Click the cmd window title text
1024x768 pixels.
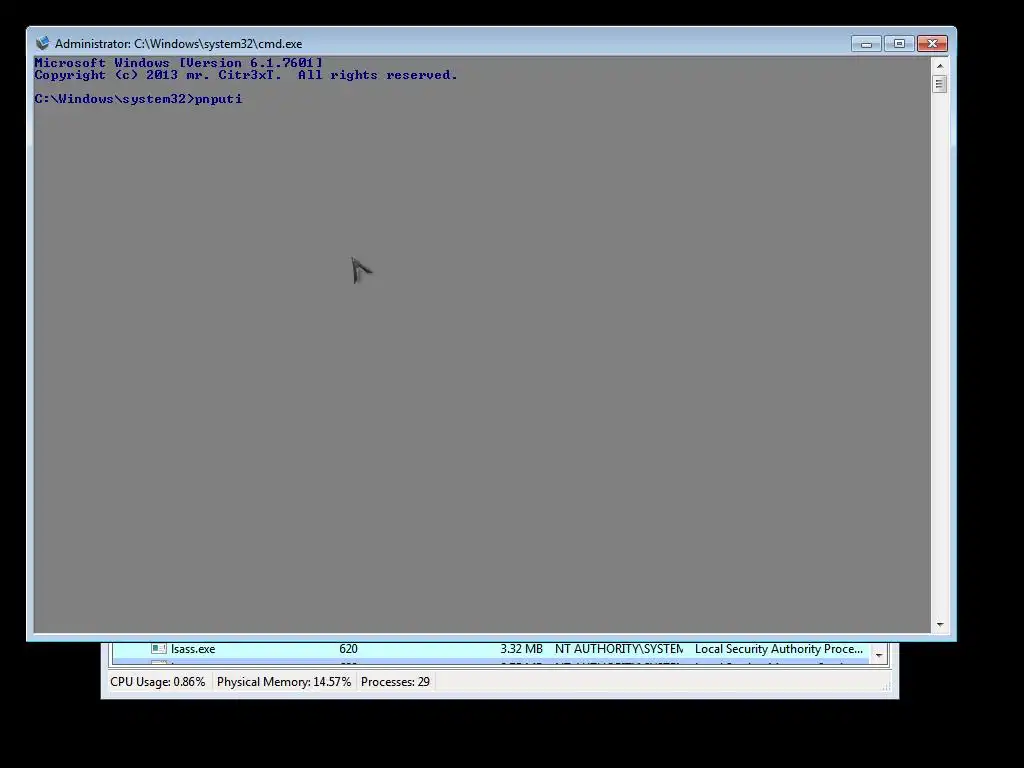click(178, 44)
